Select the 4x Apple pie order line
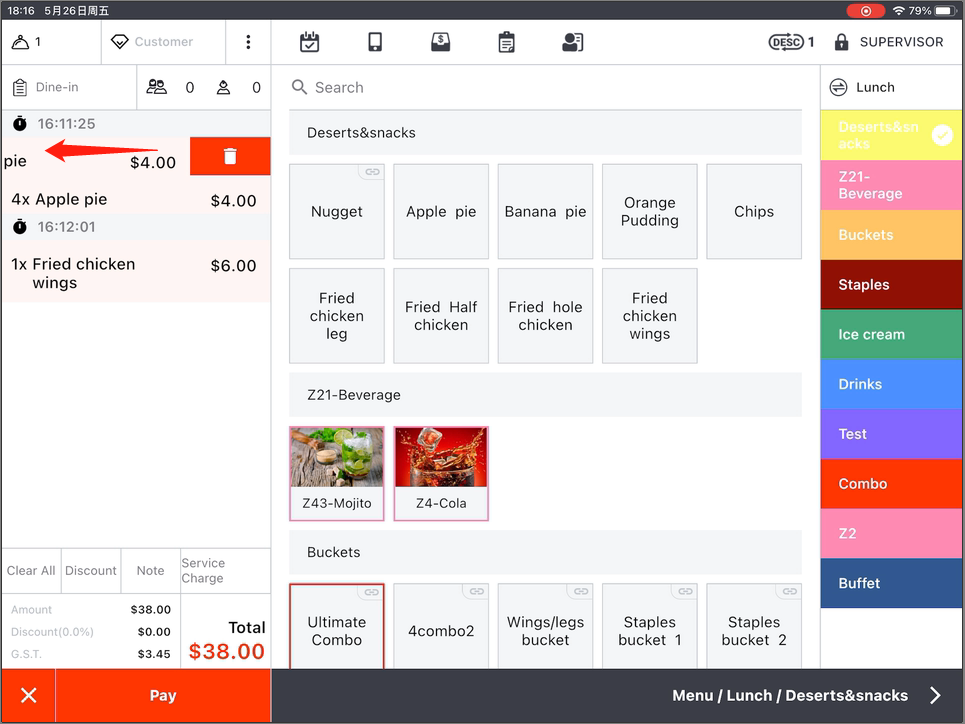 point(136,199)
